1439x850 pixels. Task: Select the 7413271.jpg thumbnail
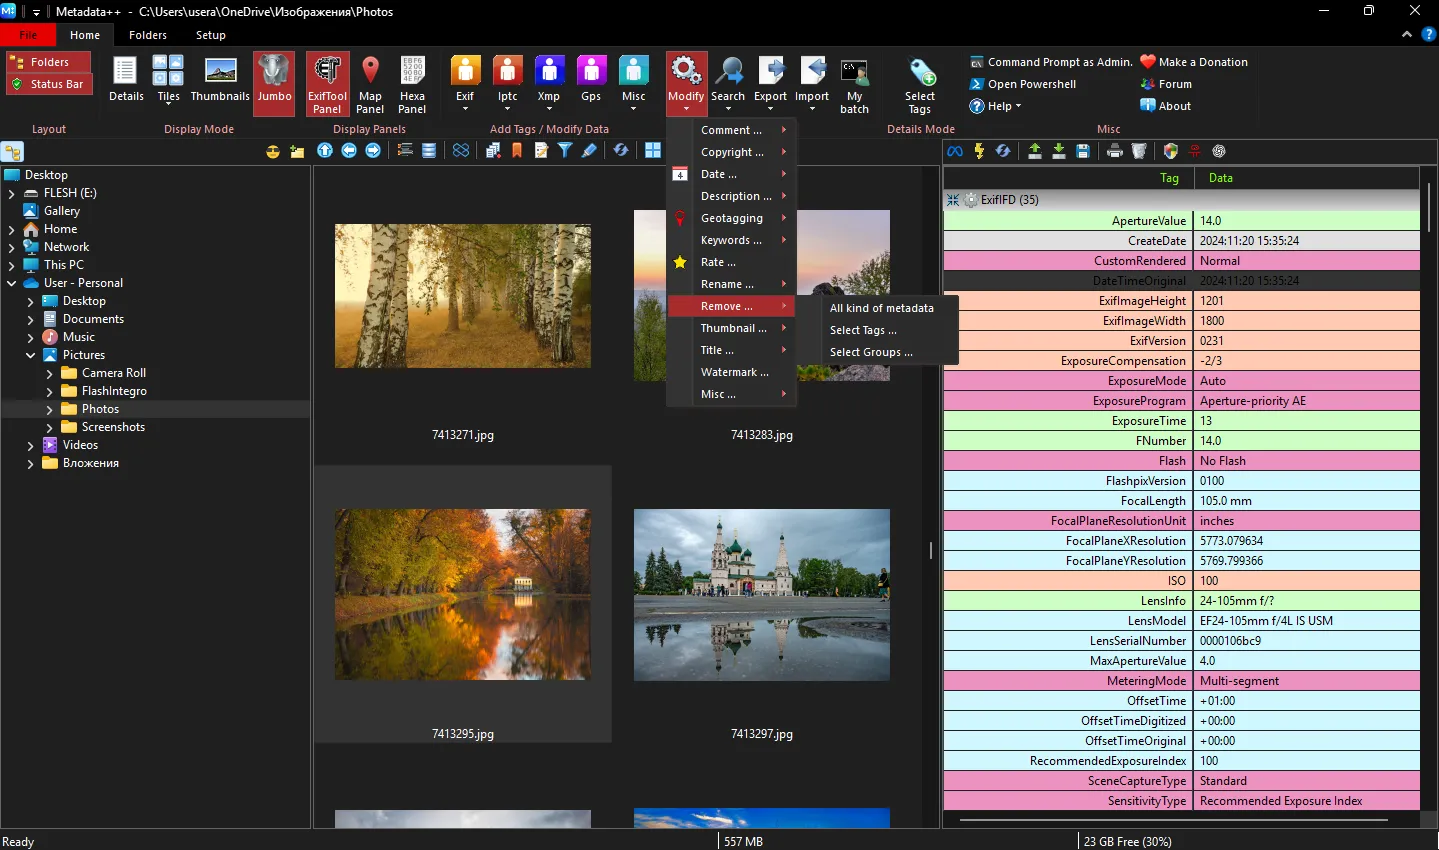point(463,296)
